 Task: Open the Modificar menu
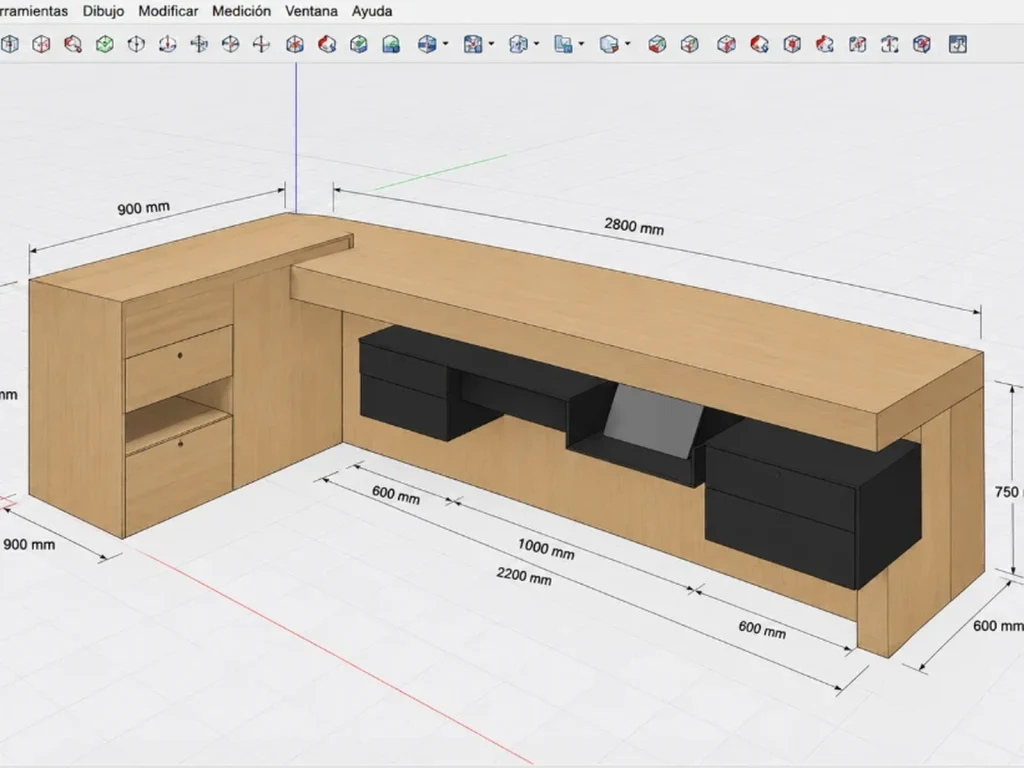(x=168, y=11)
